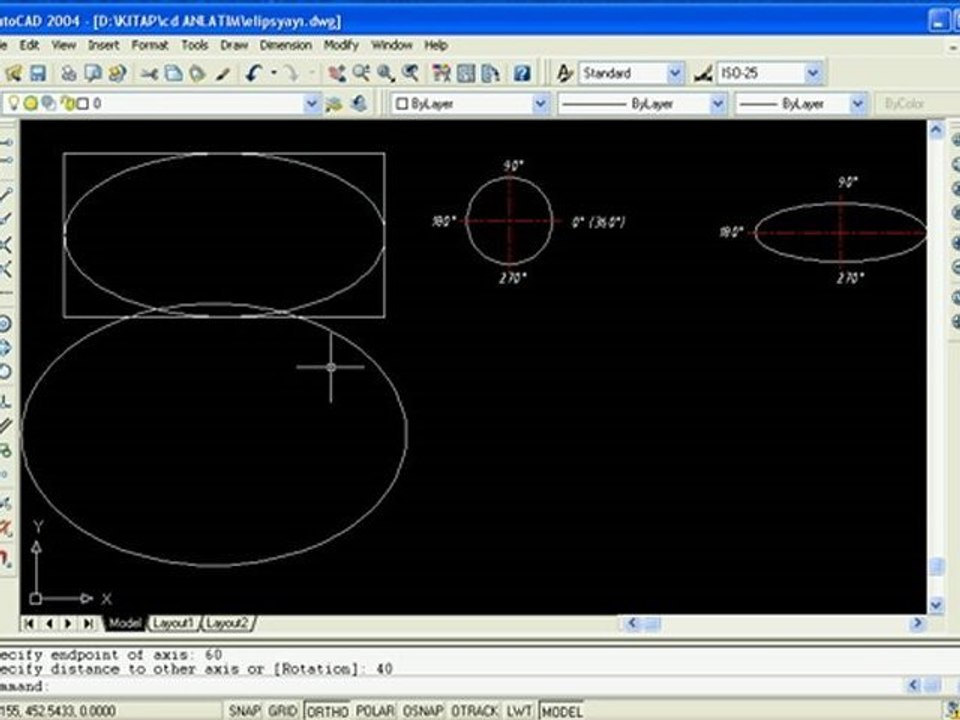Switch to the Layout2 tab
Viewport: 960px width, 720px height.
(227, 623)
